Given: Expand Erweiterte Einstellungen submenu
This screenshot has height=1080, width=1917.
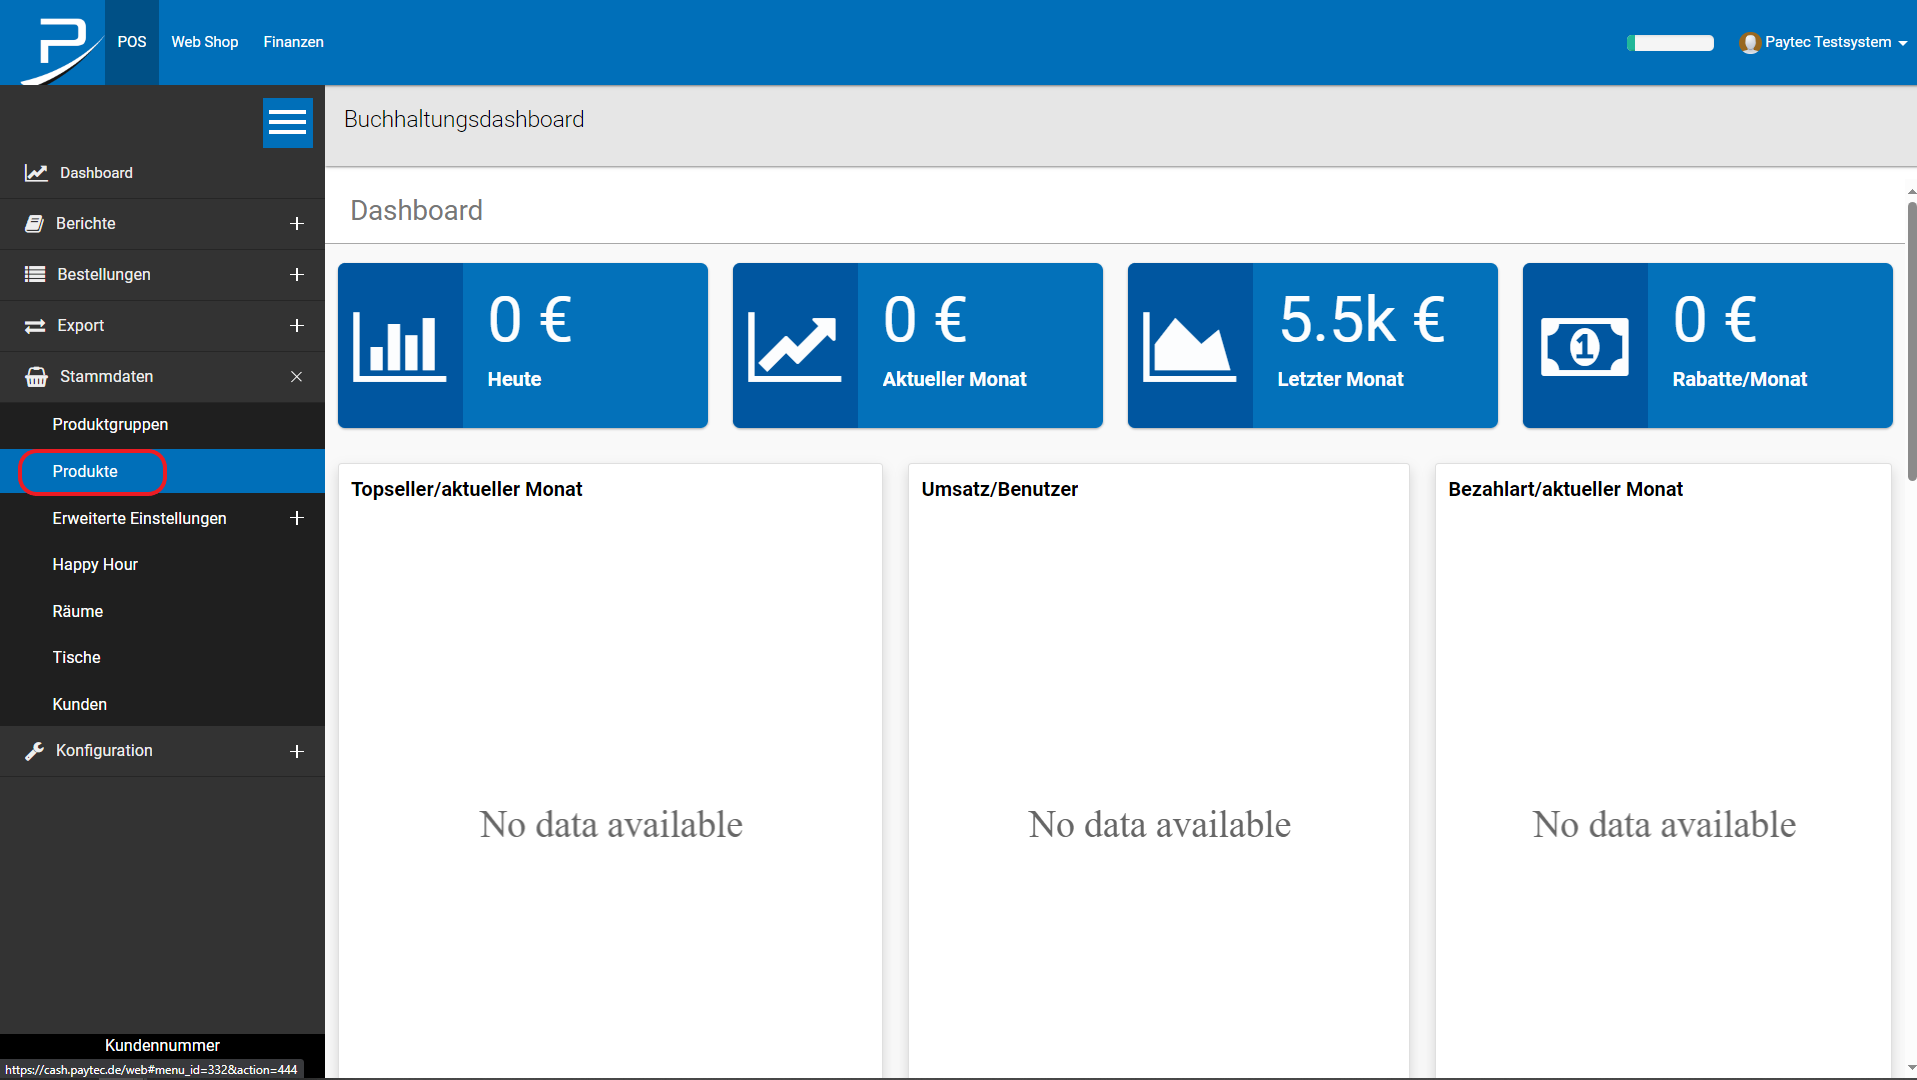Looking at the screenshot, I should 296,518.
